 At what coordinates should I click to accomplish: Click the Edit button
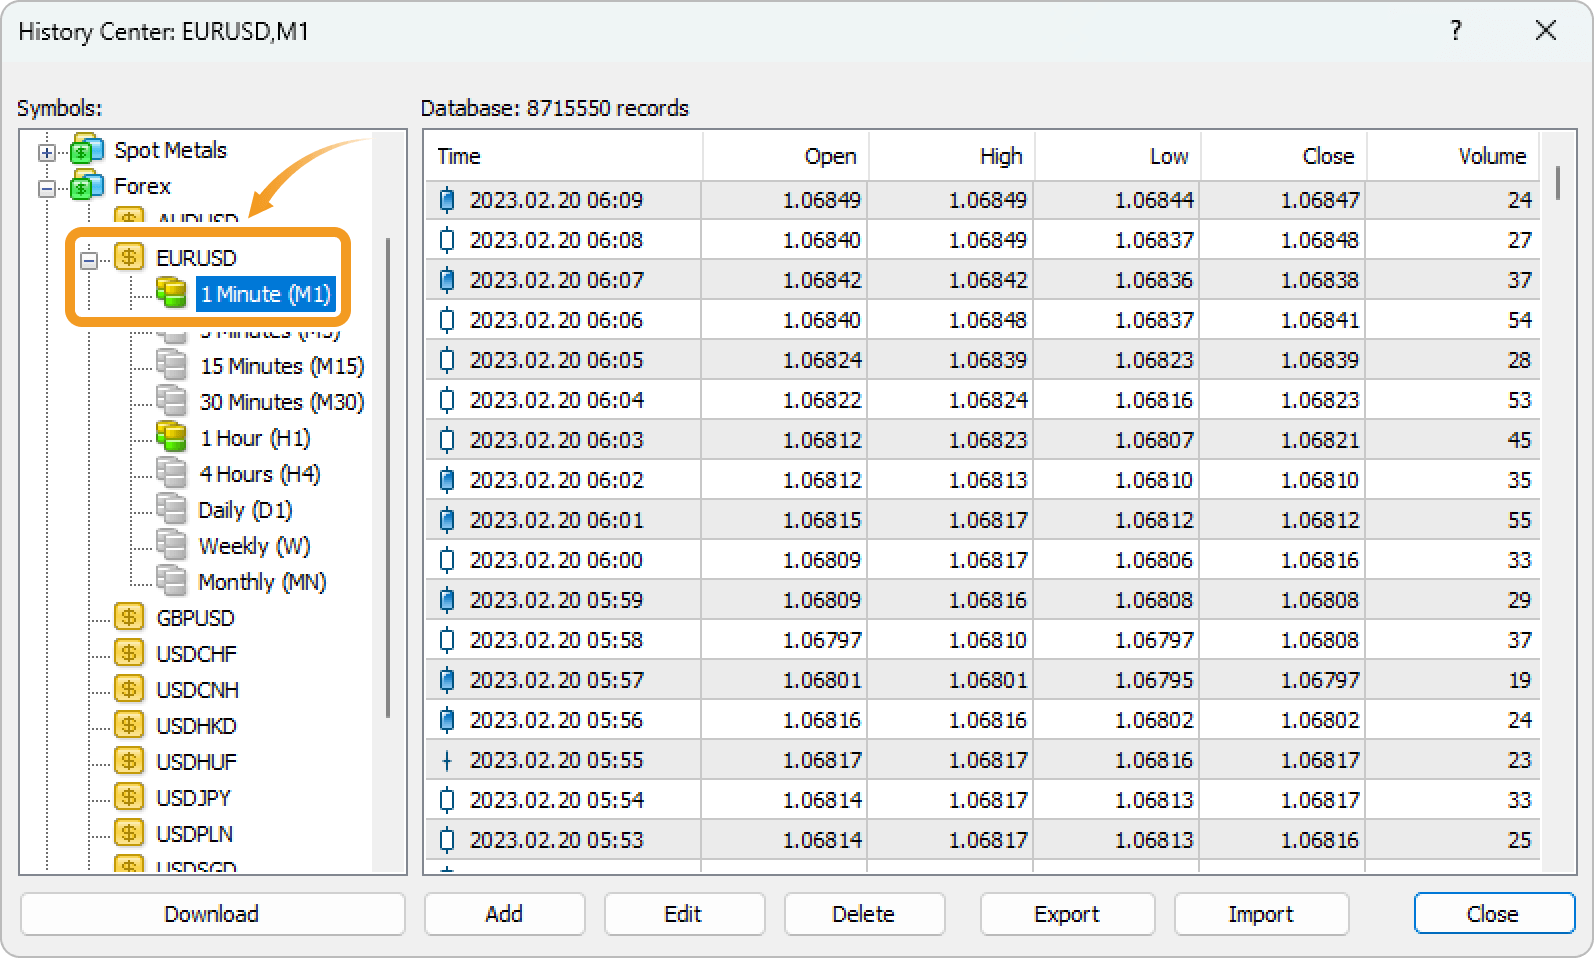point(684,914)
